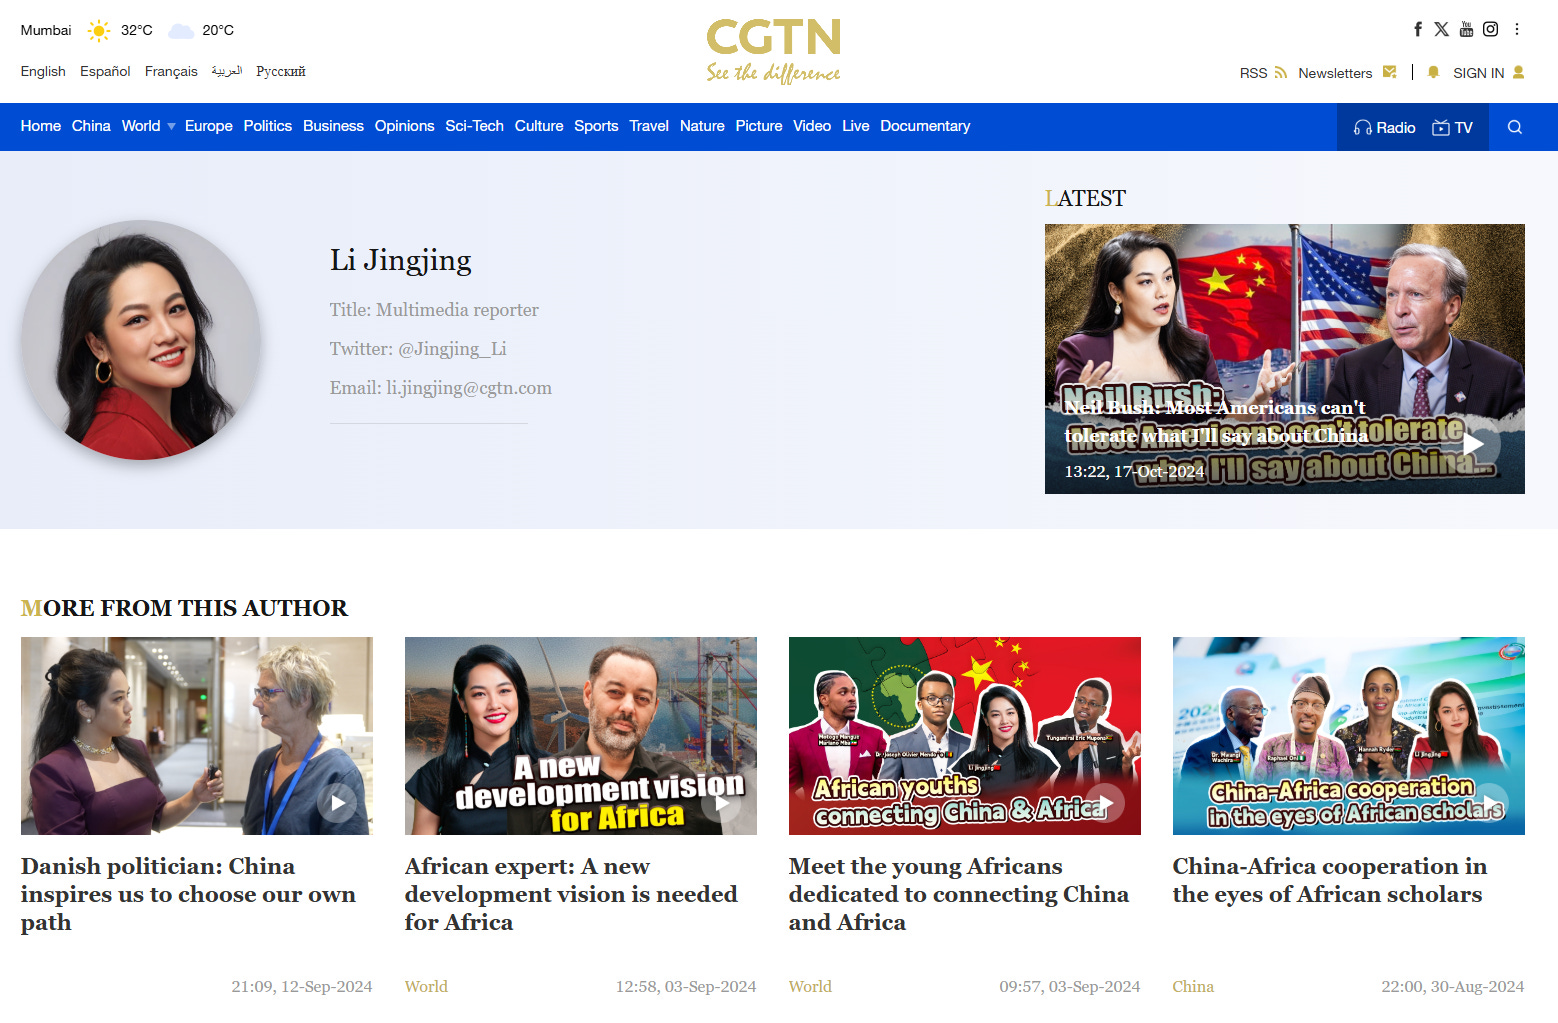This screenshot has width=1558, height=1023.
Task: Click World tag under African expert article
Action: (426, 986)
